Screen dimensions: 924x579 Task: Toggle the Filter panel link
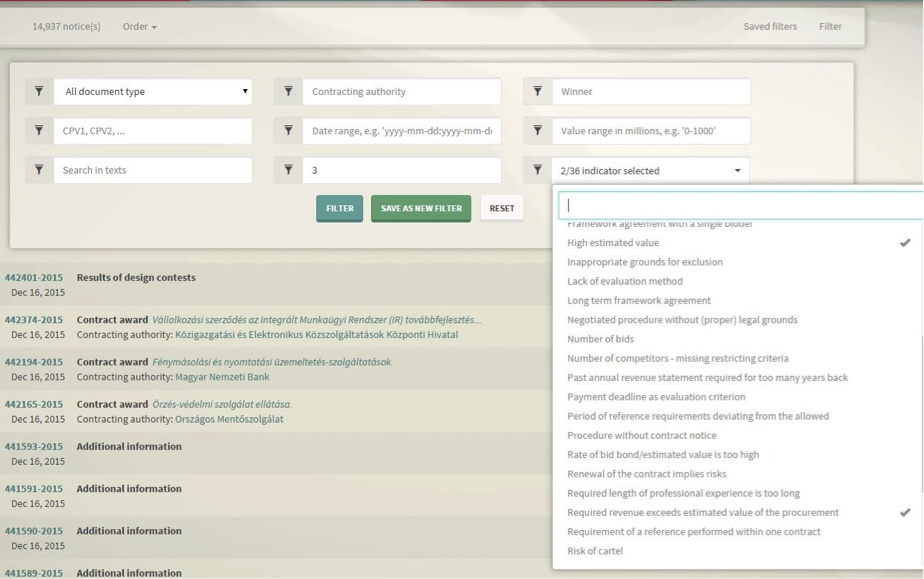click(830, 27)
